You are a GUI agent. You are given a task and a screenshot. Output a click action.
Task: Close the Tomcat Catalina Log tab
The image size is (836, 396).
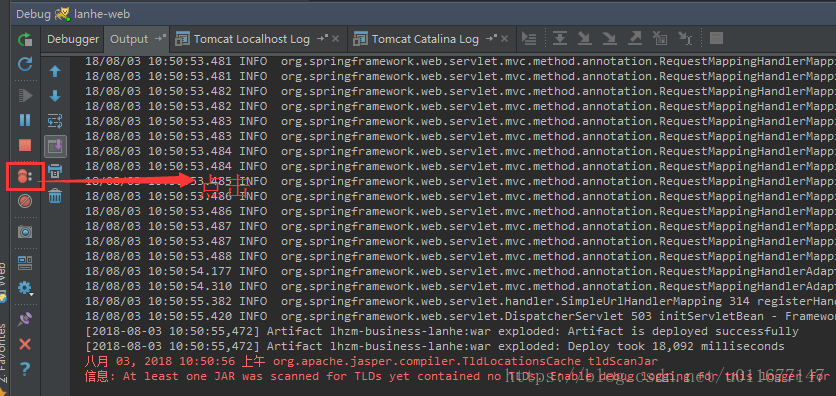504,39
